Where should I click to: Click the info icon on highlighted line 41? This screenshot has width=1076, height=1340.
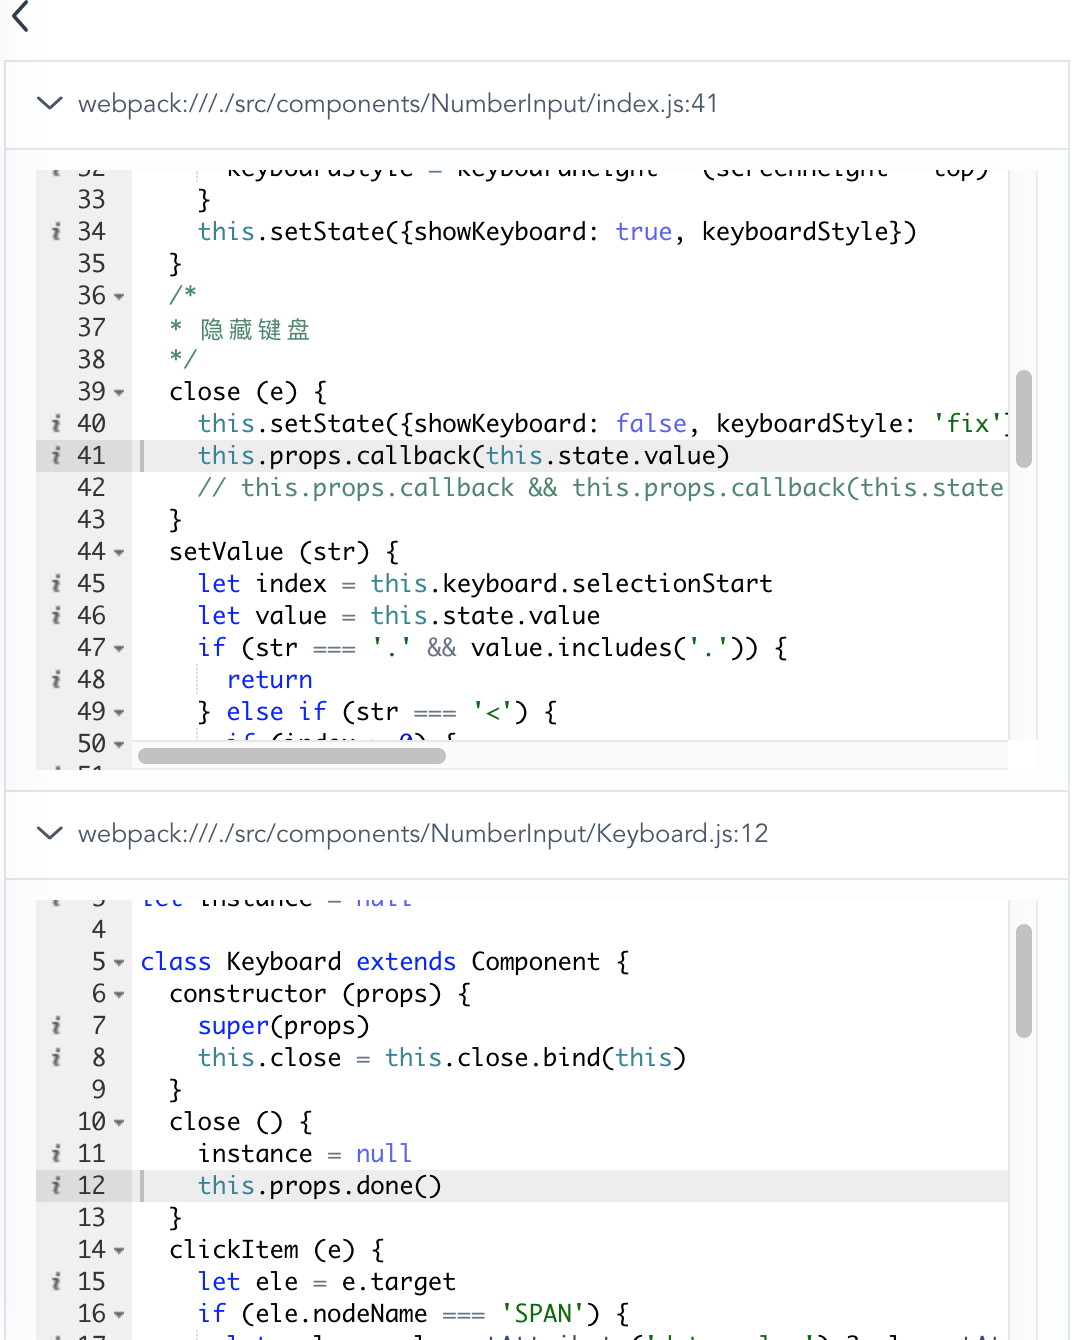[x=56, y=455]
